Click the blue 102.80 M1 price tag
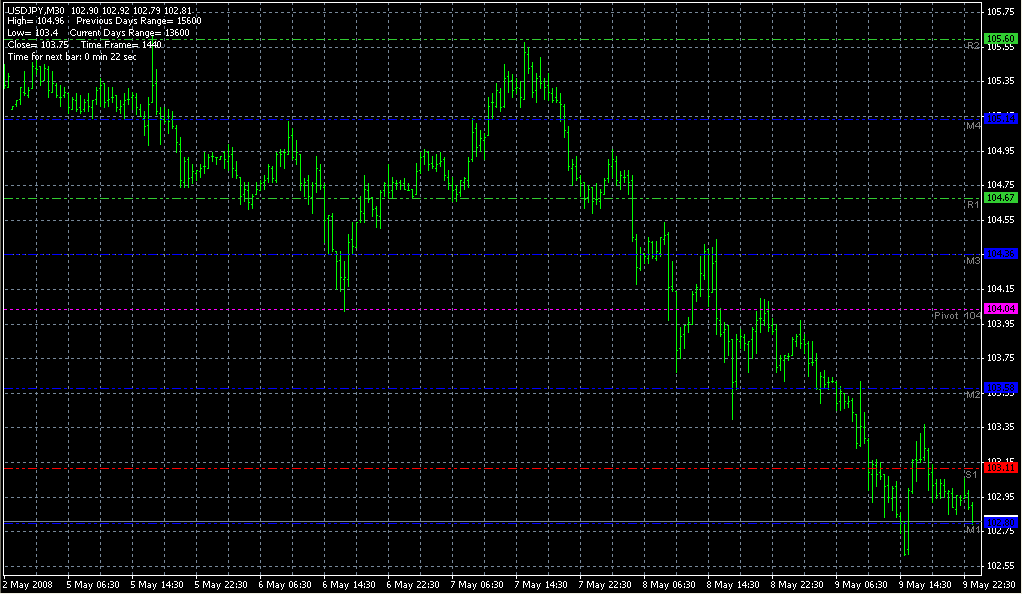 click(1001, 523)
